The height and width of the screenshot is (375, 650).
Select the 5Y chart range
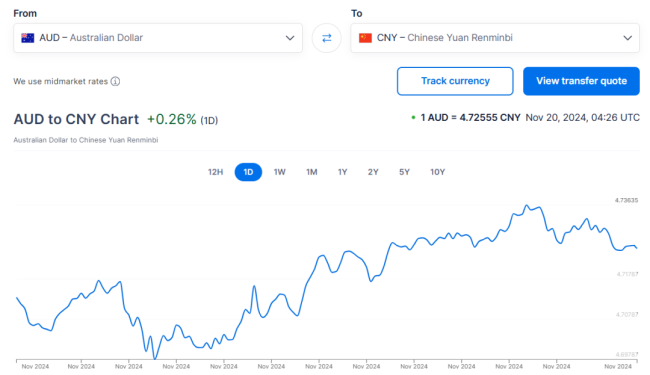coord(405,172)
